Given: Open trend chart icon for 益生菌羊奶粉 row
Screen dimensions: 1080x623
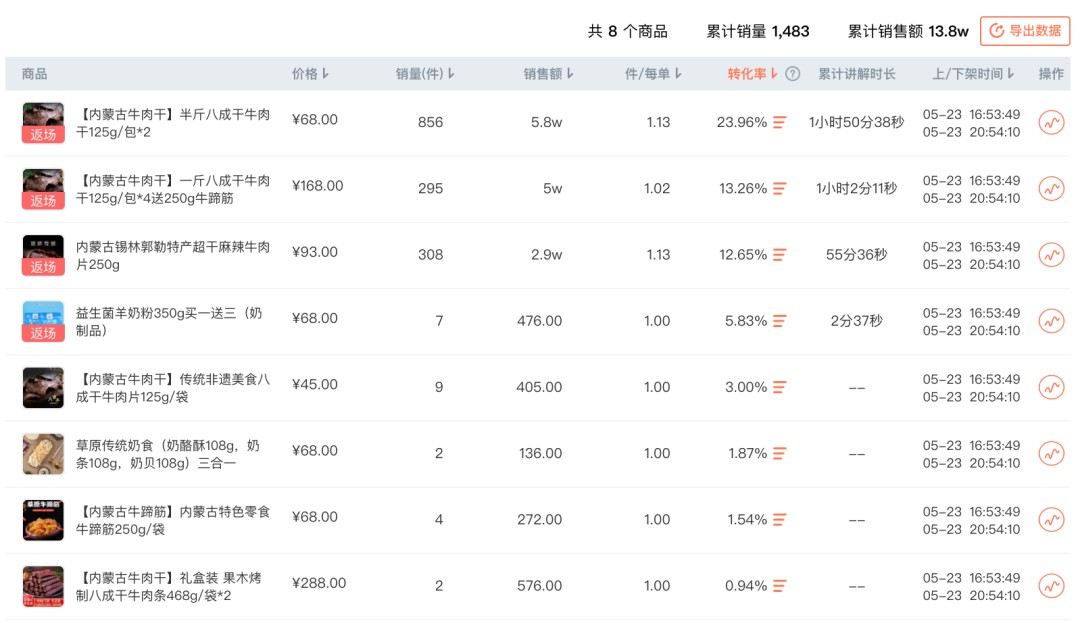Looking at the screenshot, I should [1051, 321].
